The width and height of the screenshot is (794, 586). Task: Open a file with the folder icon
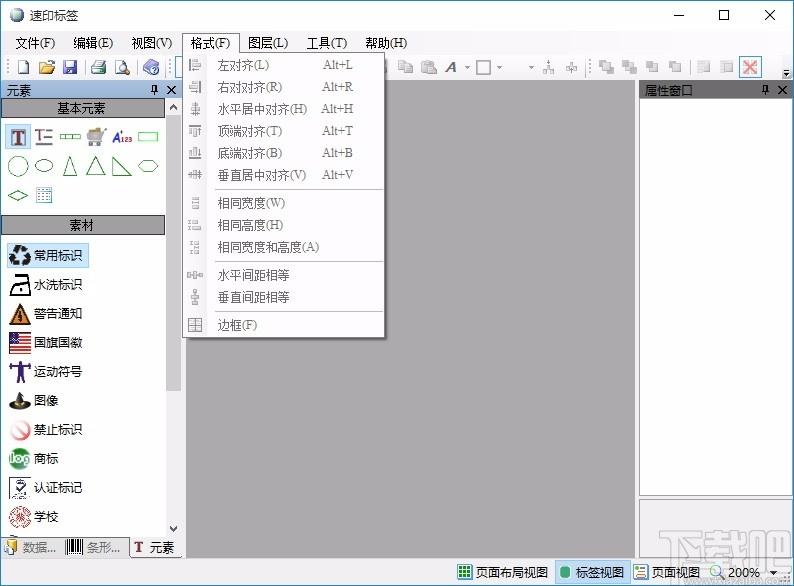tap(47, 67)
